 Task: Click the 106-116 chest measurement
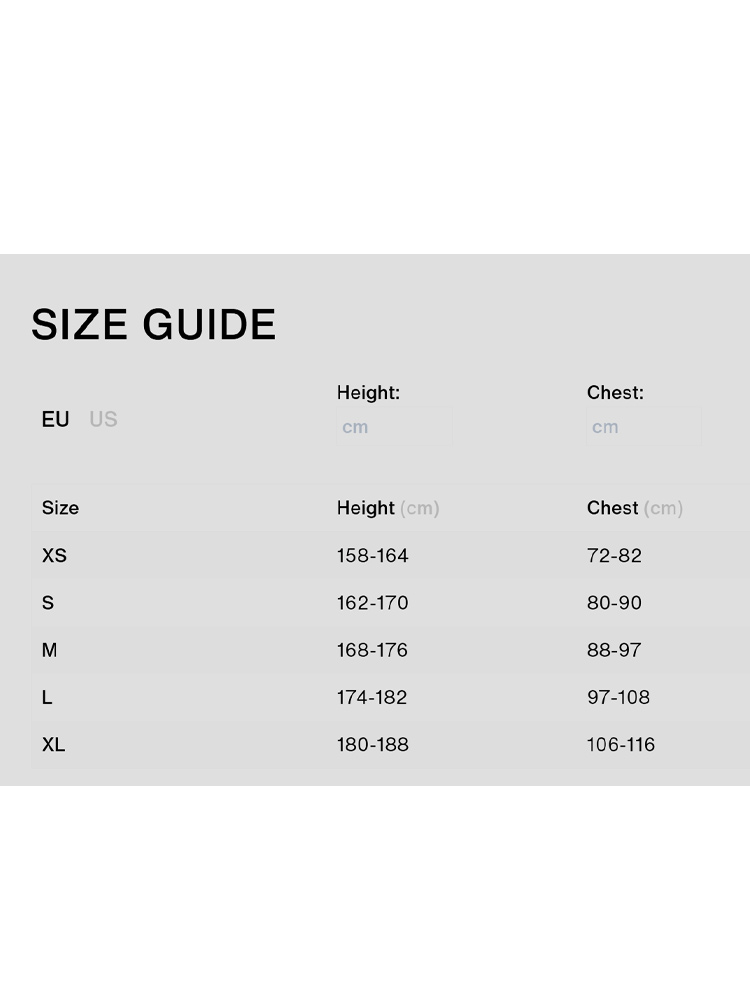(621, 744)
